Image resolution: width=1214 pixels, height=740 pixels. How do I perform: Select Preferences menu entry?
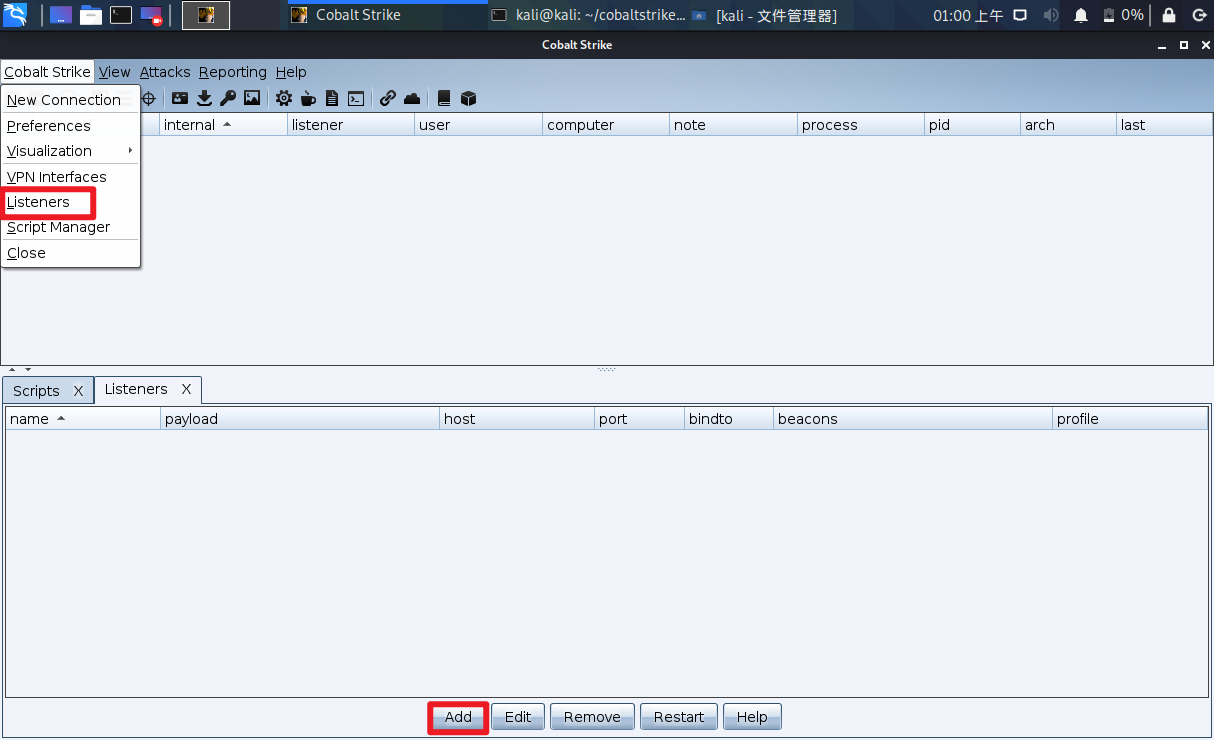point(71,126)
